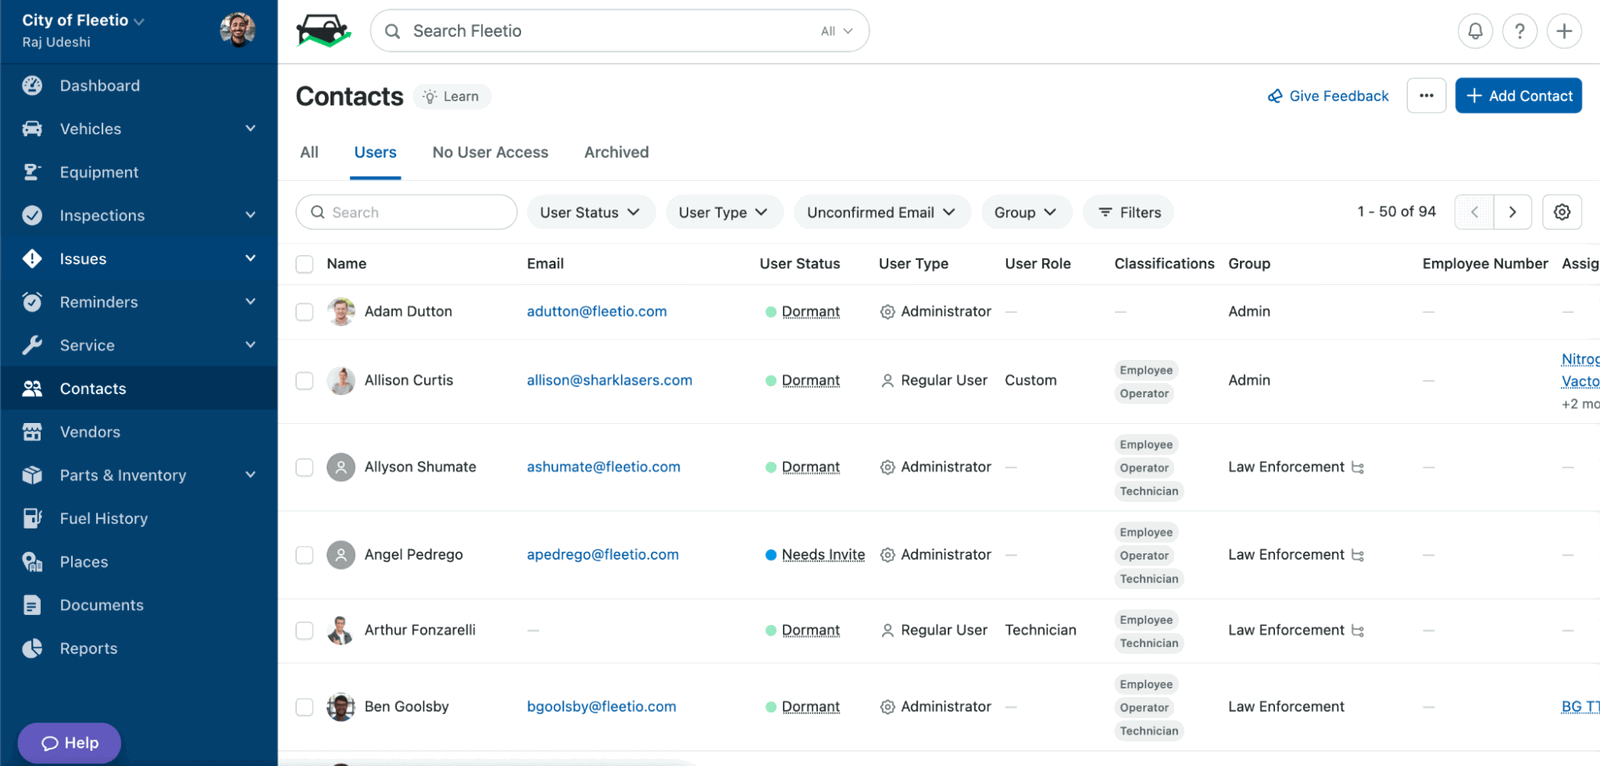Go to Fuel History page
Image resolution: width=1600 pixels, height=766 pixels.
click(x=138, y=518)
